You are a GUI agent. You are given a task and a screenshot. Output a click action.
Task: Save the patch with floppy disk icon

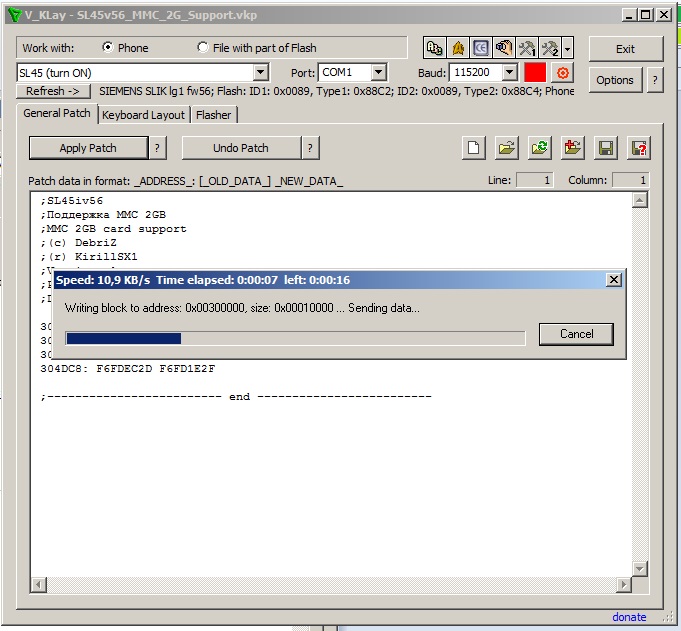605,148
